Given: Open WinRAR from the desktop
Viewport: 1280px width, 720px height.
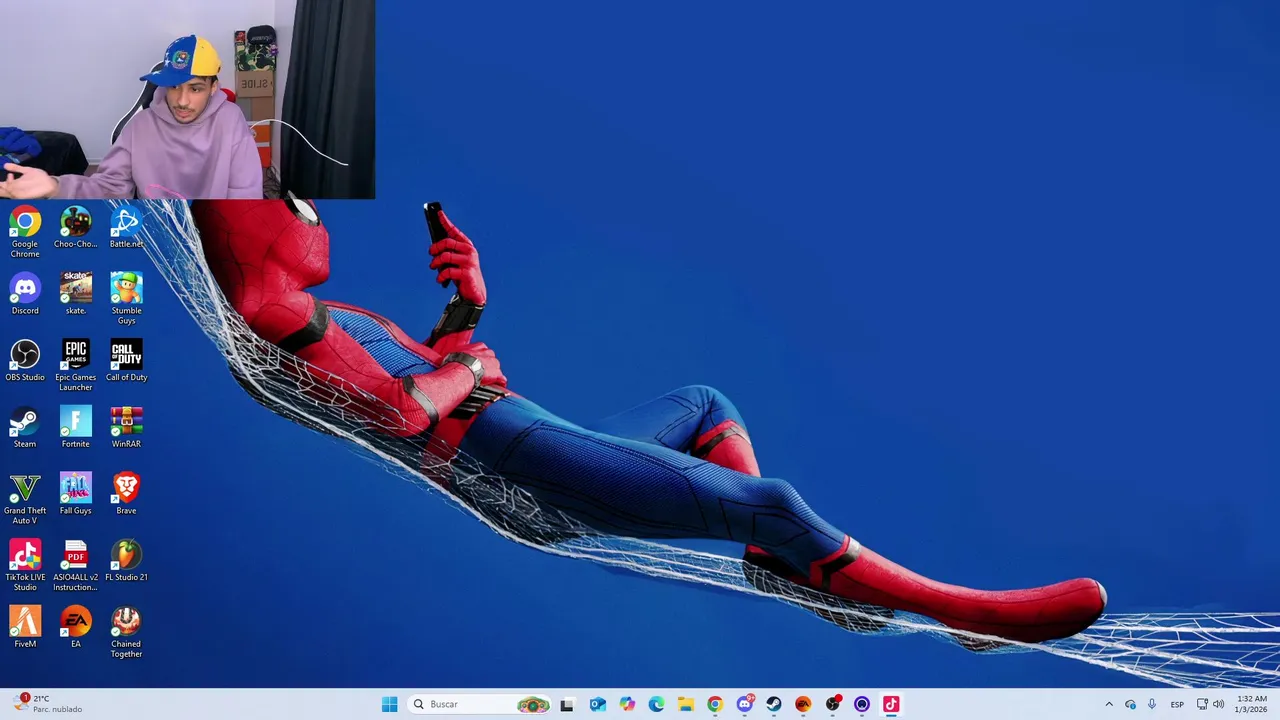Looking at the screenshot, I should pyautogui.click(x=126, y=427).
